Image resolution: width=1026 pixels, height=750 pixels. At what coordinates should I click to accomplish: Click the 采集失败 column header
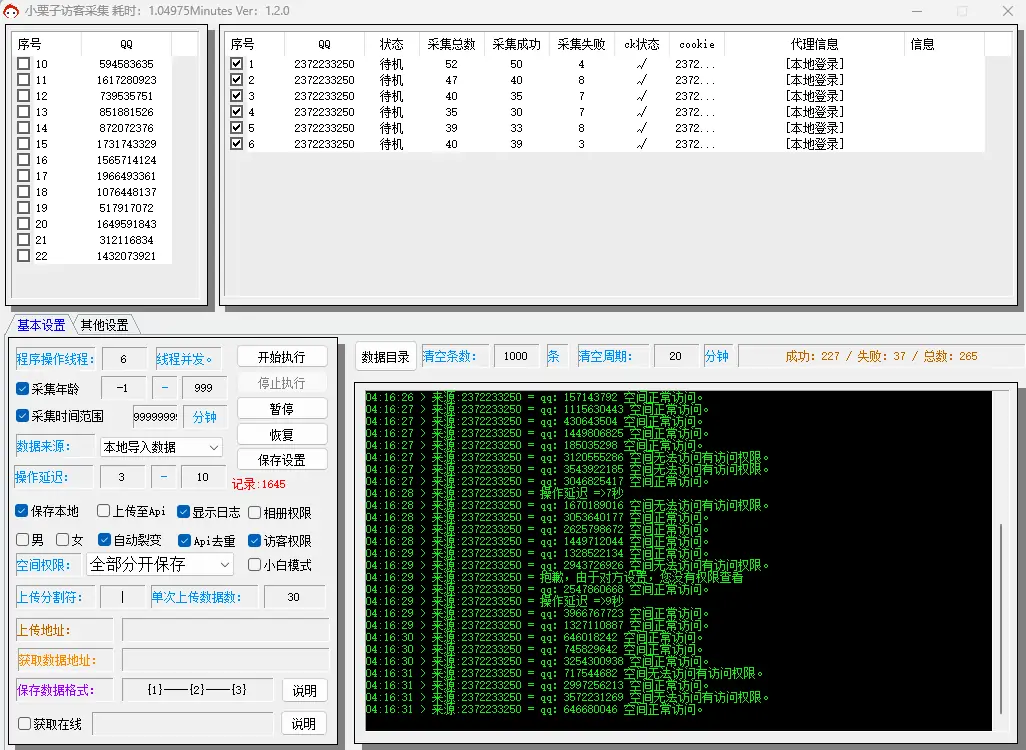tap(582, 44)
